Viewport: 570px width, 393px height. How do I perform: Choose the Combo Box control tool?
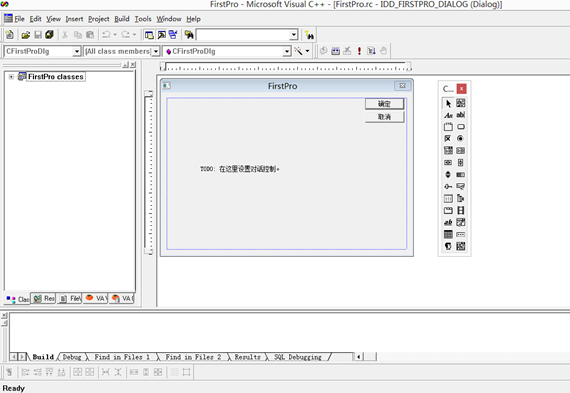coord(448,151)
